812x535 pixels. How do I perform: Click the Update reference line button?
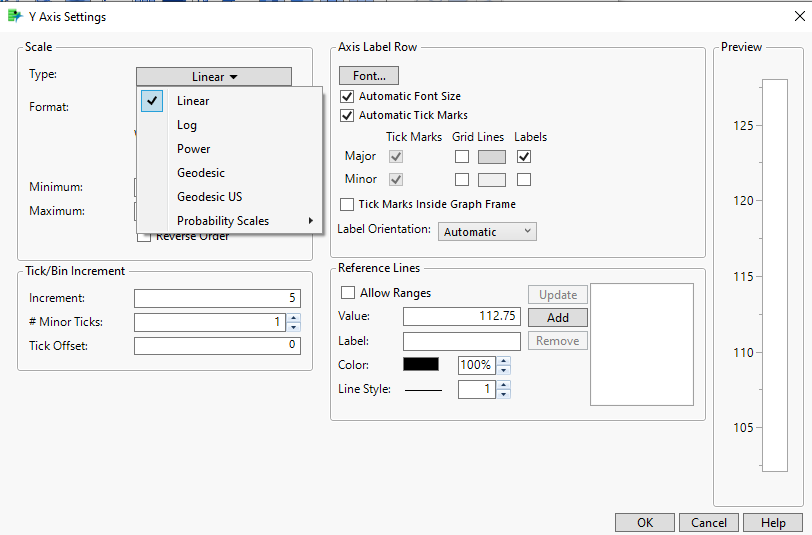click(558, 295)
